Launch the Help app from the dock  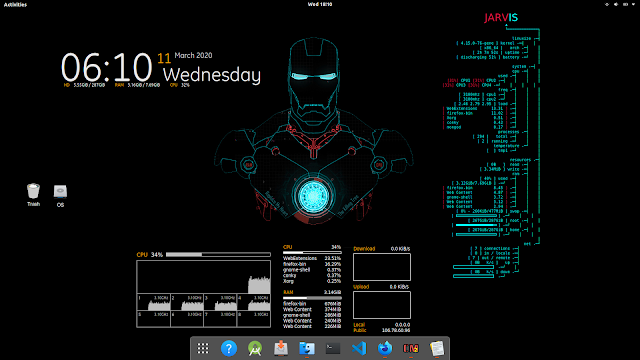coord(229,348)
